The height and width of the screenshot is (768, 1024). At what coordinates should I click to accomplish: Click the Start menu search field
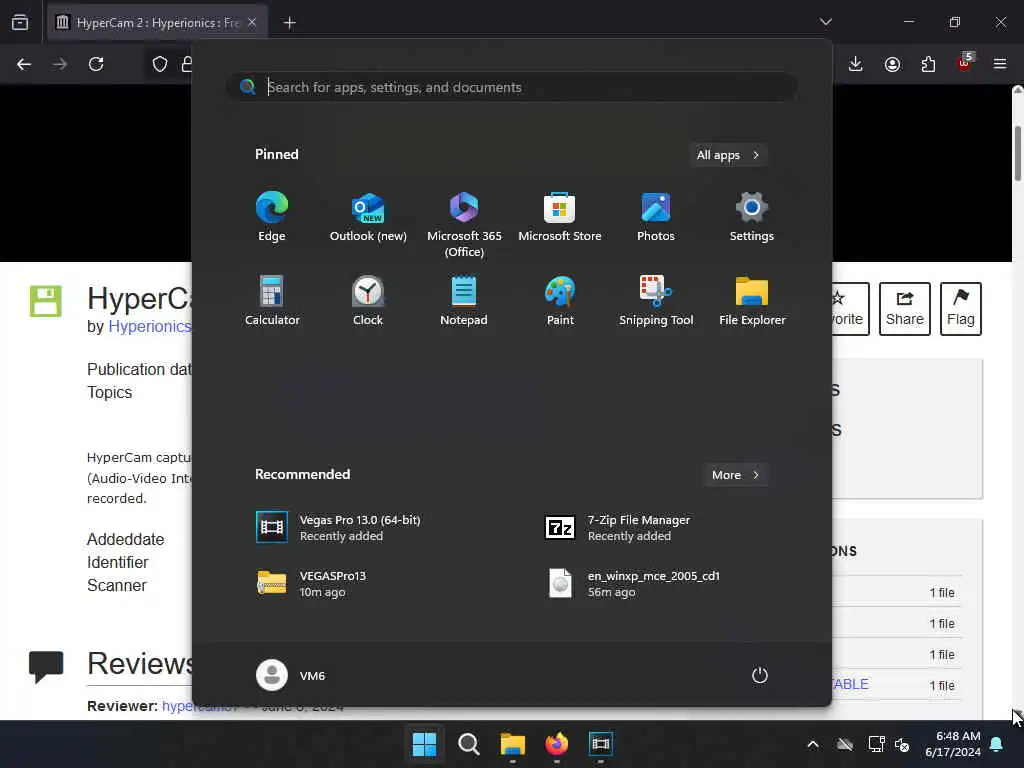tap(511, 87)
